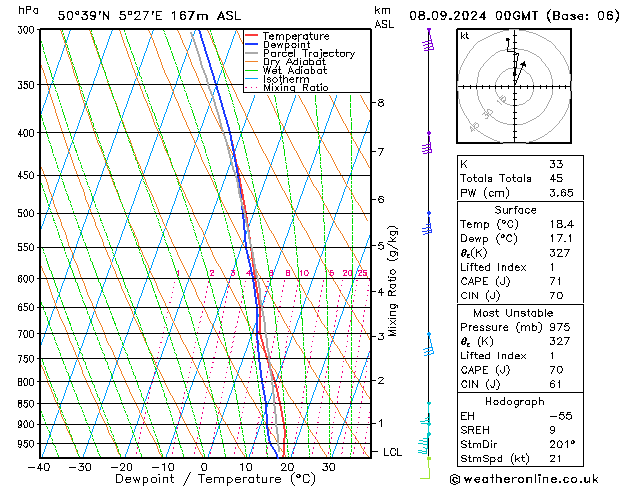Click the 8 km altitude label
Viewport: 629px width, 486px height.
coord(381,103)
